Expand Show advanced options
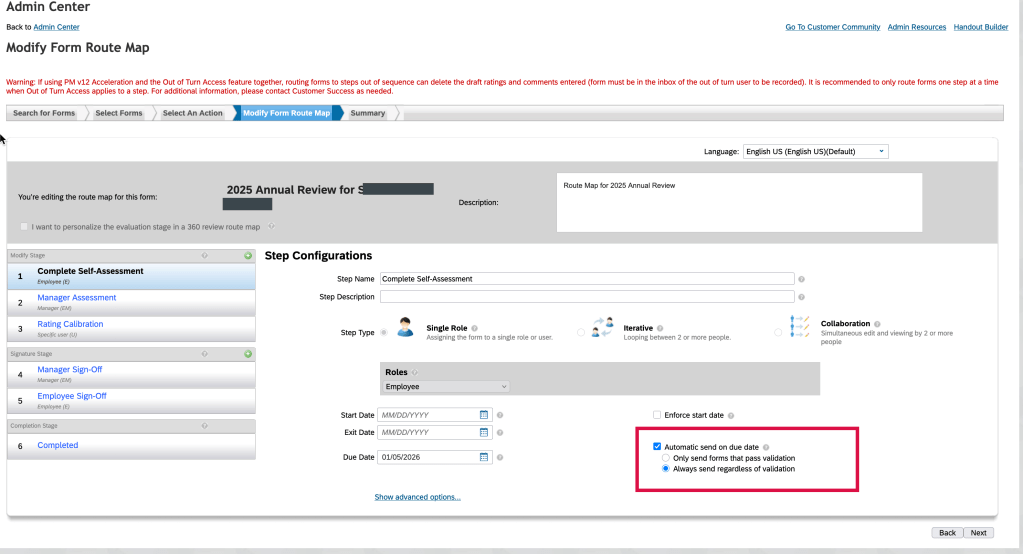The height and width of the screenshot is (554, 1023). click(417, 497)
